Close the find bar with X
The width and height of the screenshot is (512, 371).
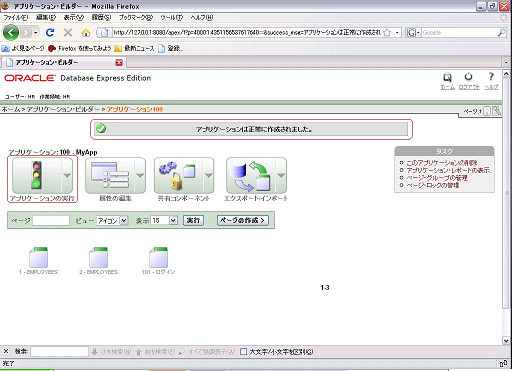tap(6, 351)
